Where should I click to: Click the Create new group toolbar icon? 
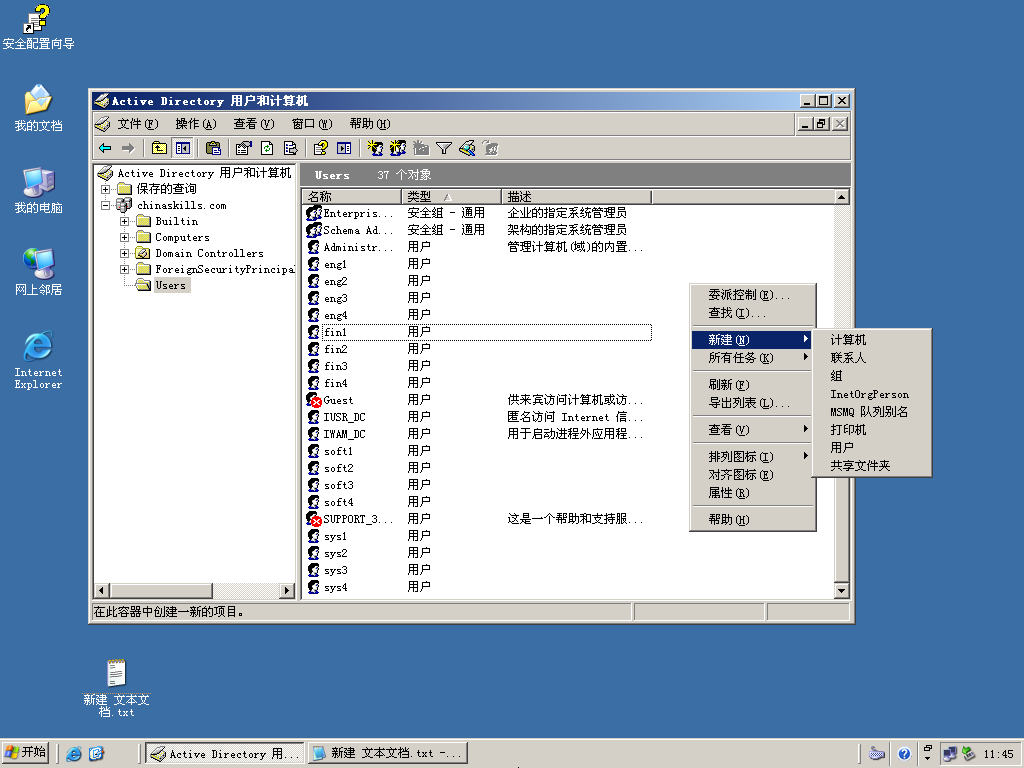point(398,148)
